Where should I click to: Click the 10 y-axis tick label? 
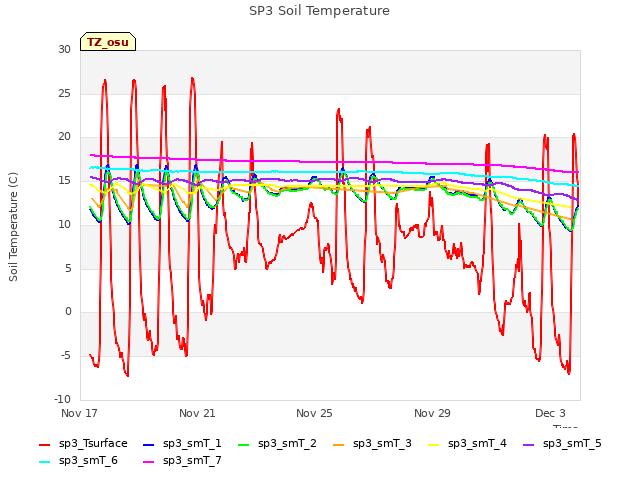click(x=64, y=224)
